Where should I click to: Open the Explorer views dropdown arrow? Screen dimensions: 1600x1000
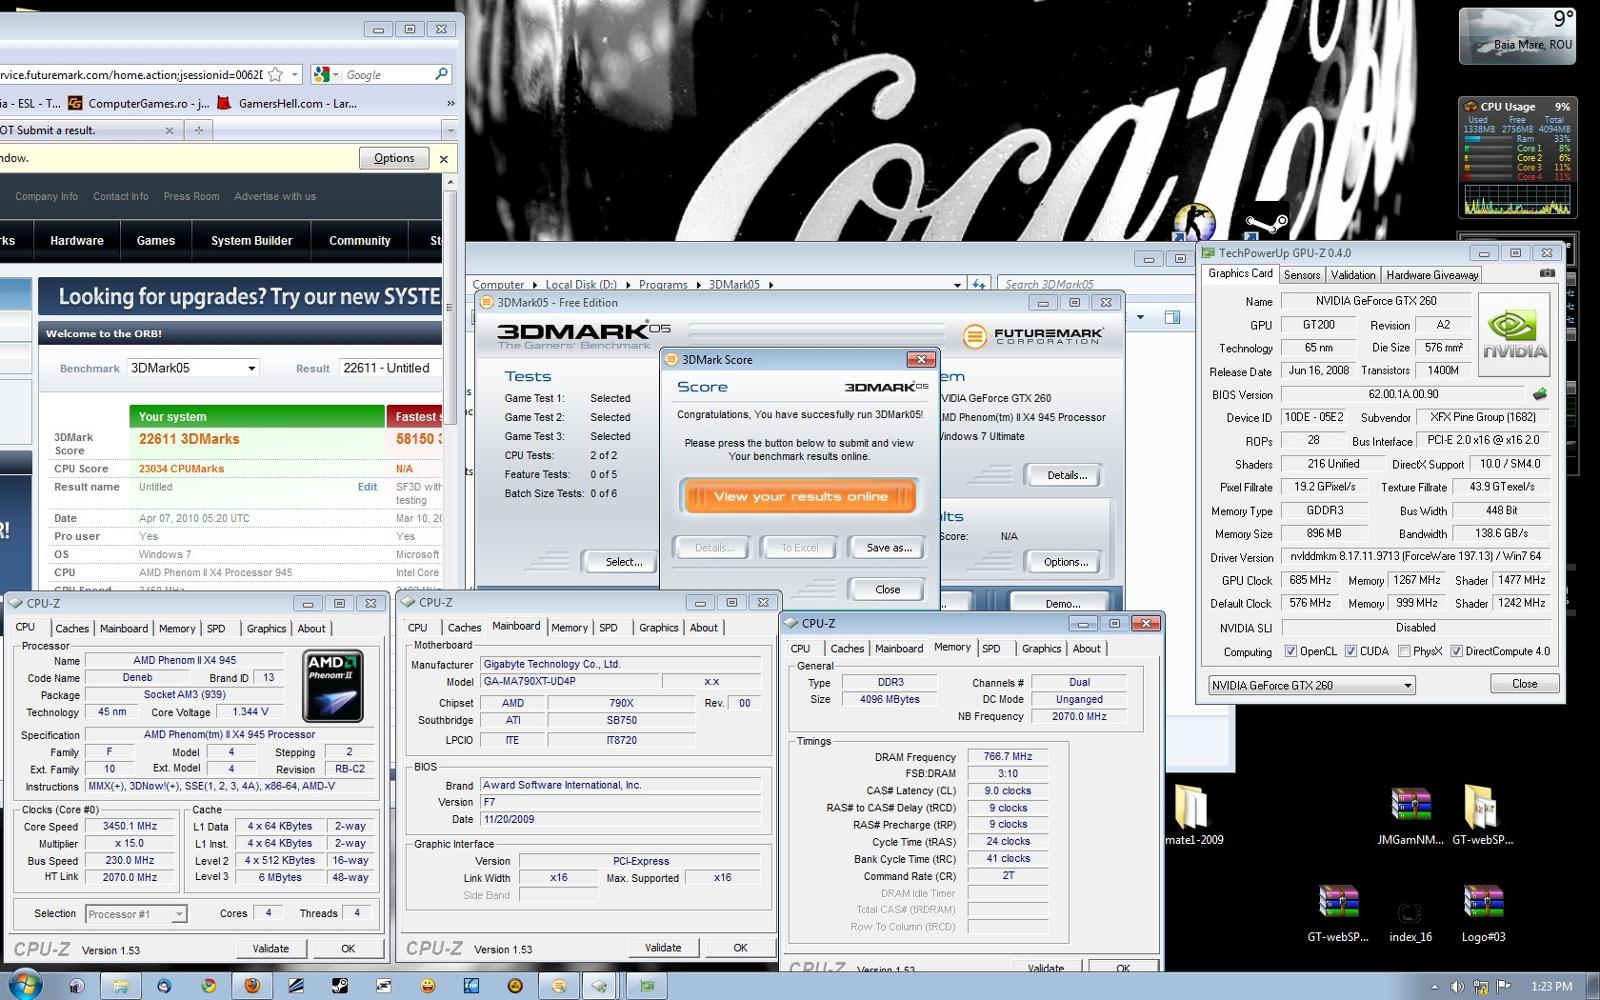click(x=1140, y=317)
